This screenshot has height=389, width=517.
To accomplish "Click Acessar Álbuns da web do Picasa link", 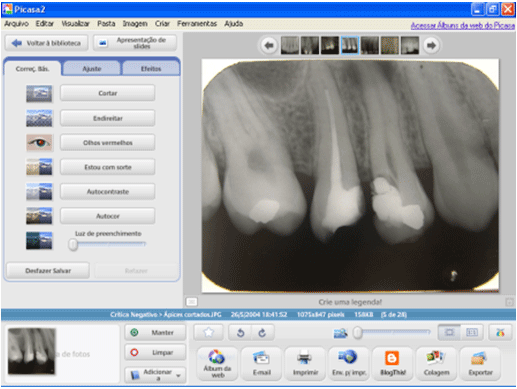I will [x=463, y=26].
